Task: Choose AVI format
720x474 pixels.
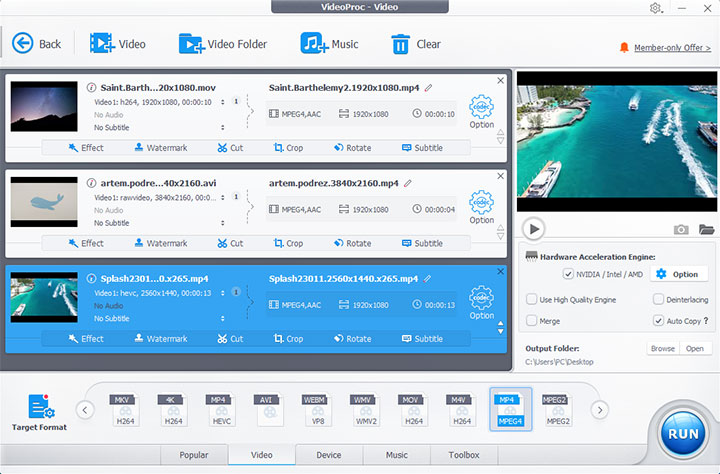Action: coord(267,409)
